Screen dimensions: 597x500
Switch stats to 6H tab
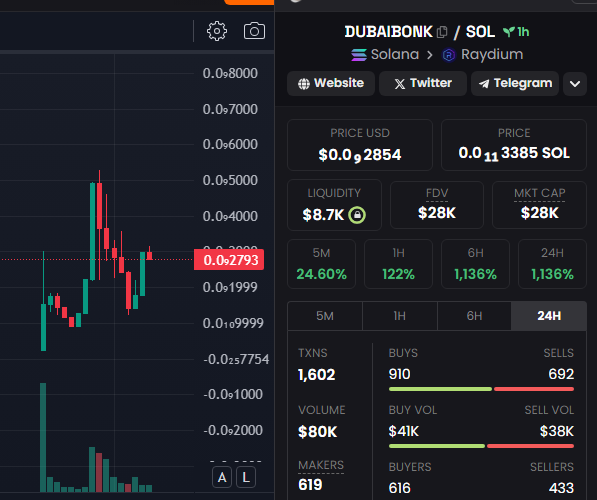(474, 316)
